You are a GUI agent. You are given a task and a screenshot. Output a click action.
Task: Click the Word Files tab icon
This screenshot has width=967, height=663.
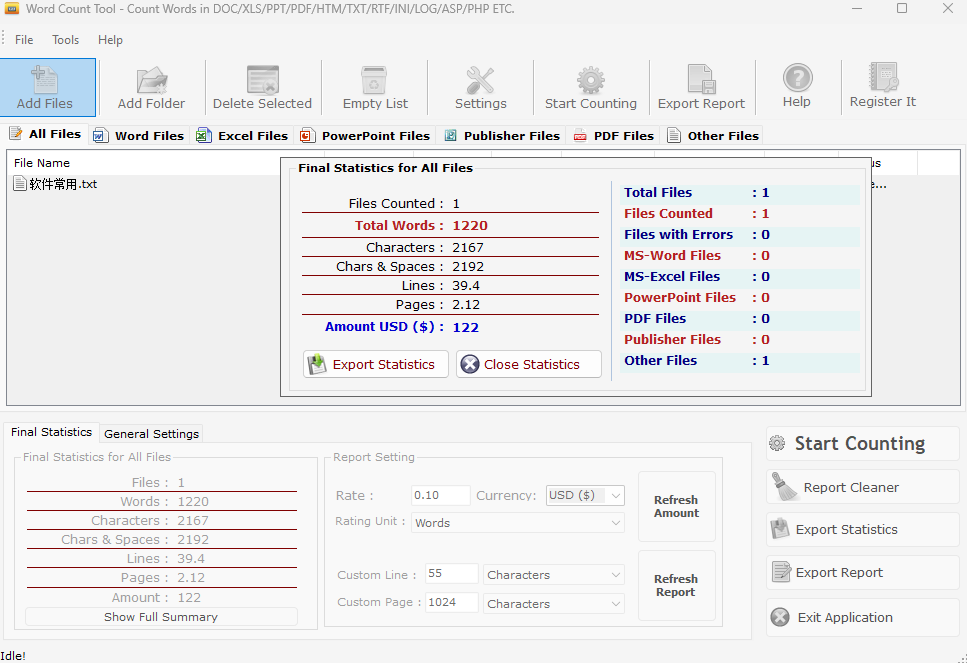[101, 136]
